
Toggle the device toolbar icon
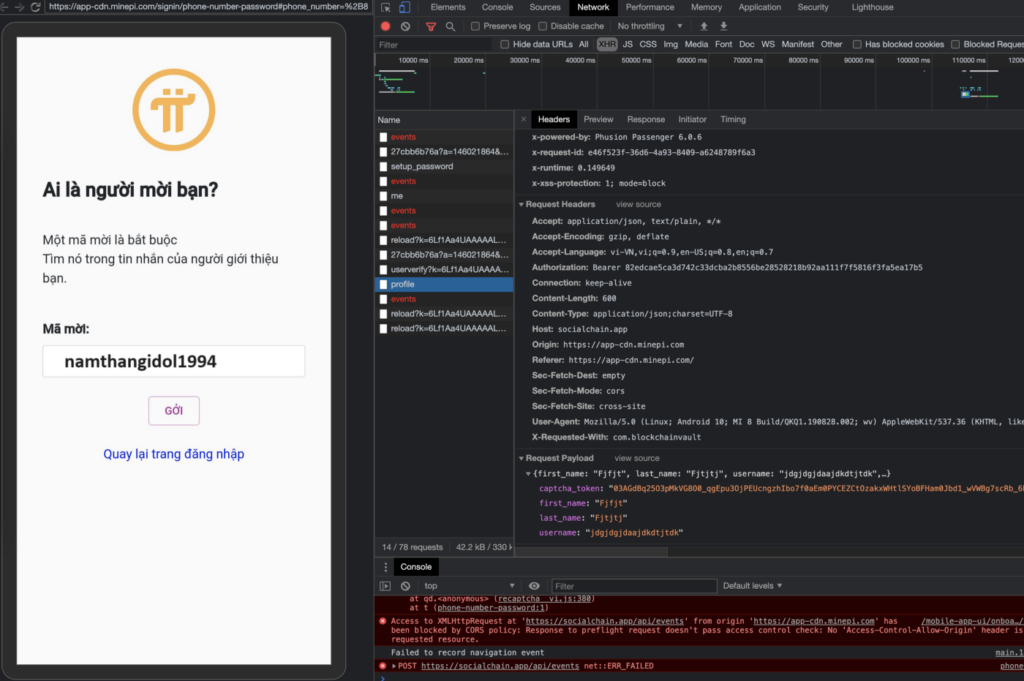(x=405, y=7)
